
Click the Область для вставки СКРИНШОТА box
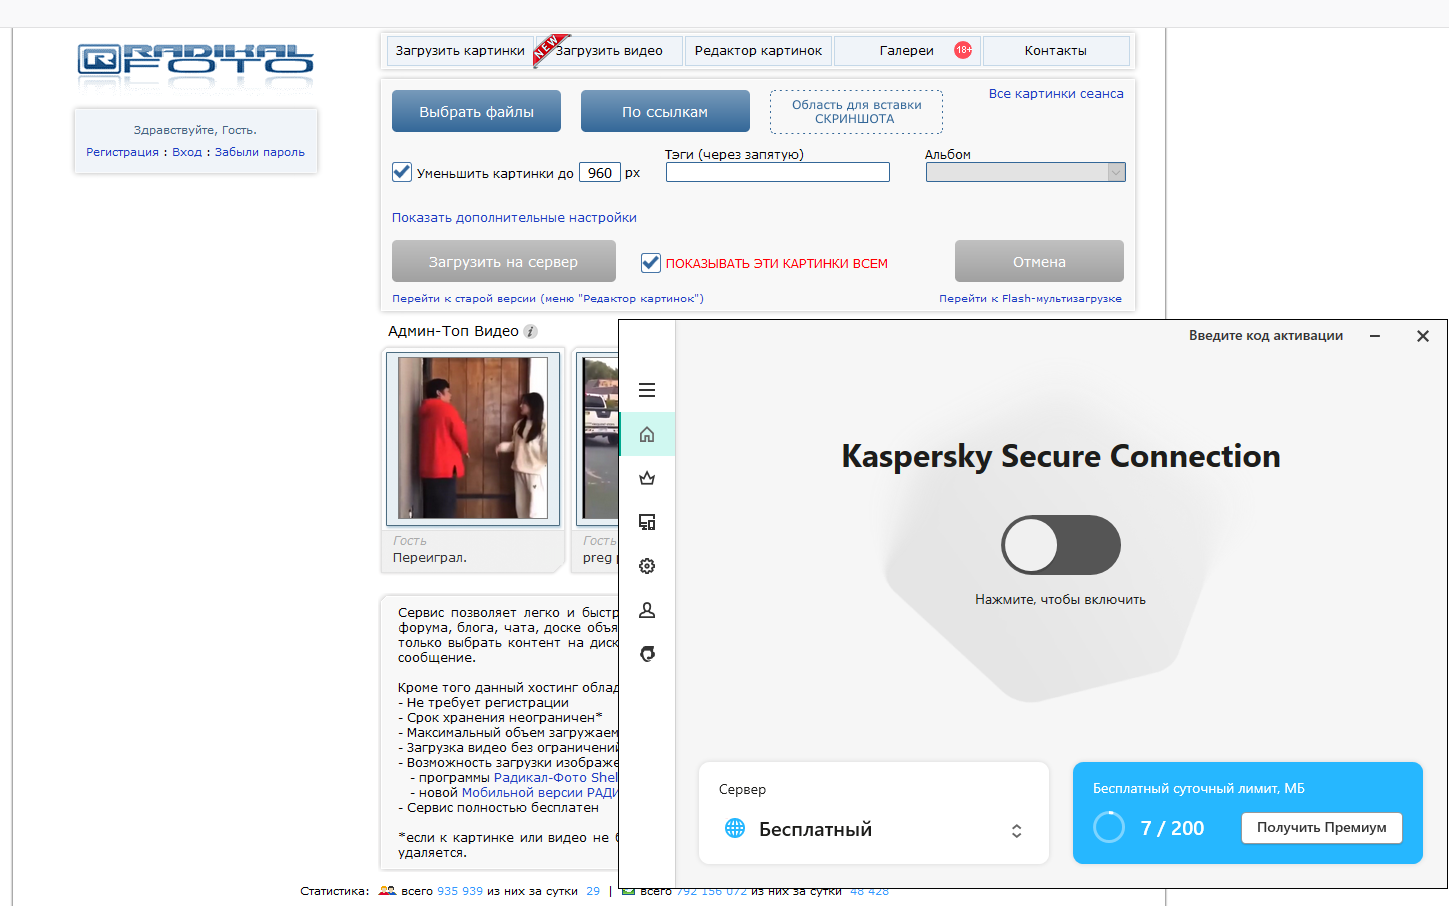(856, 112)
